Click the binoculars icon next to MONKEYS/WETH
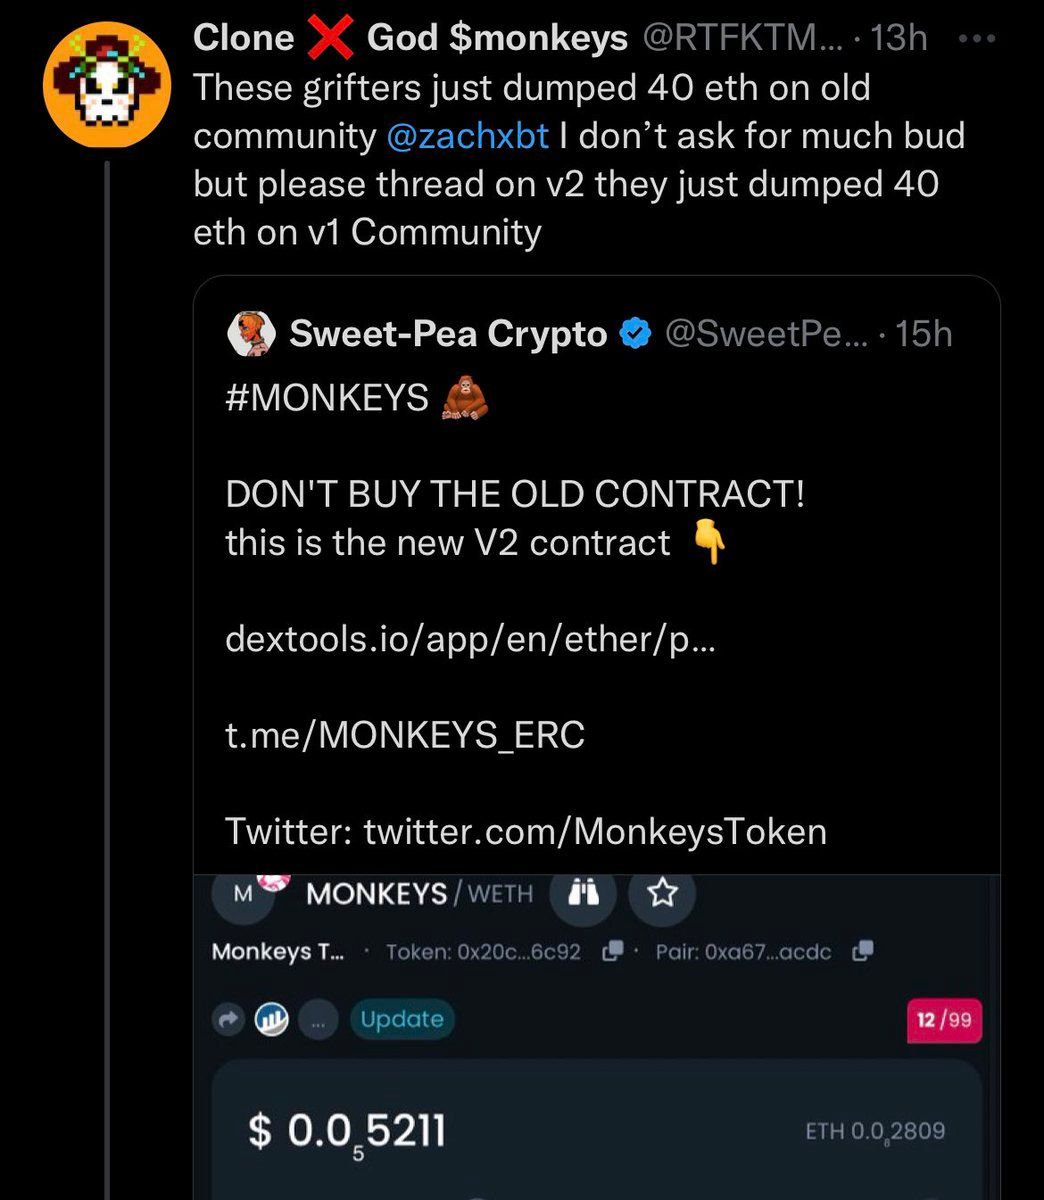Image resolution: width=1044 pixels, height=1200 pixels. click(x=584, y=893)
